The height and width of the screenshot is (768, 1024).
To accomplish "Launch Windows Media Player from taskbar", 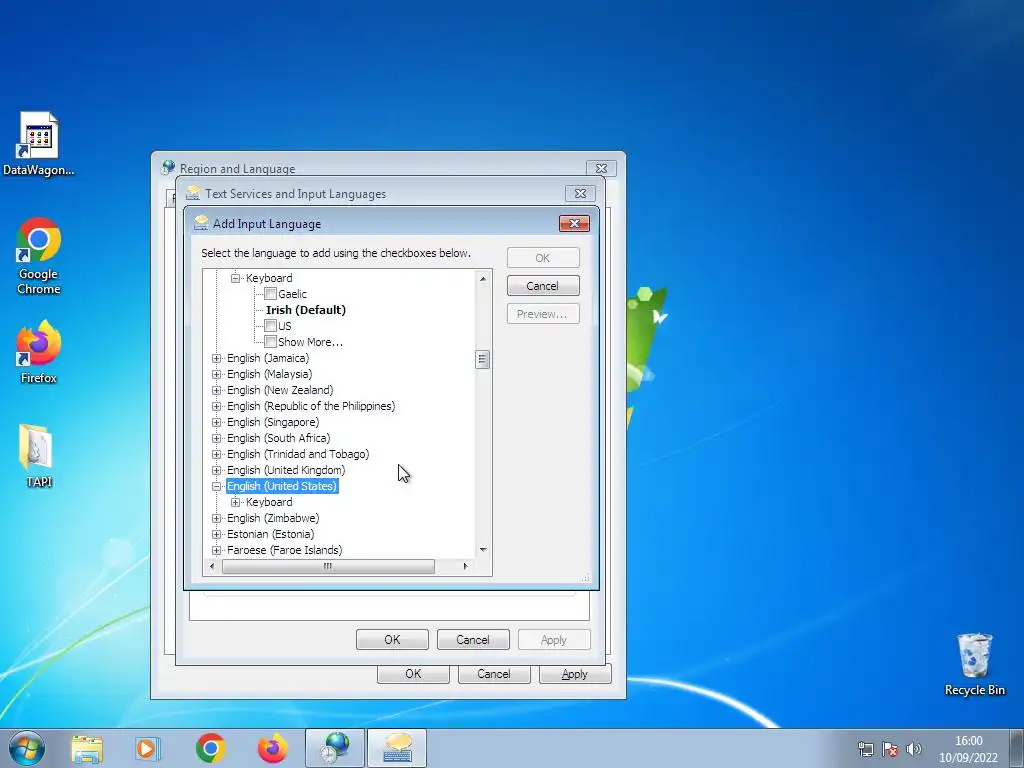I will [x=148, y=748].
